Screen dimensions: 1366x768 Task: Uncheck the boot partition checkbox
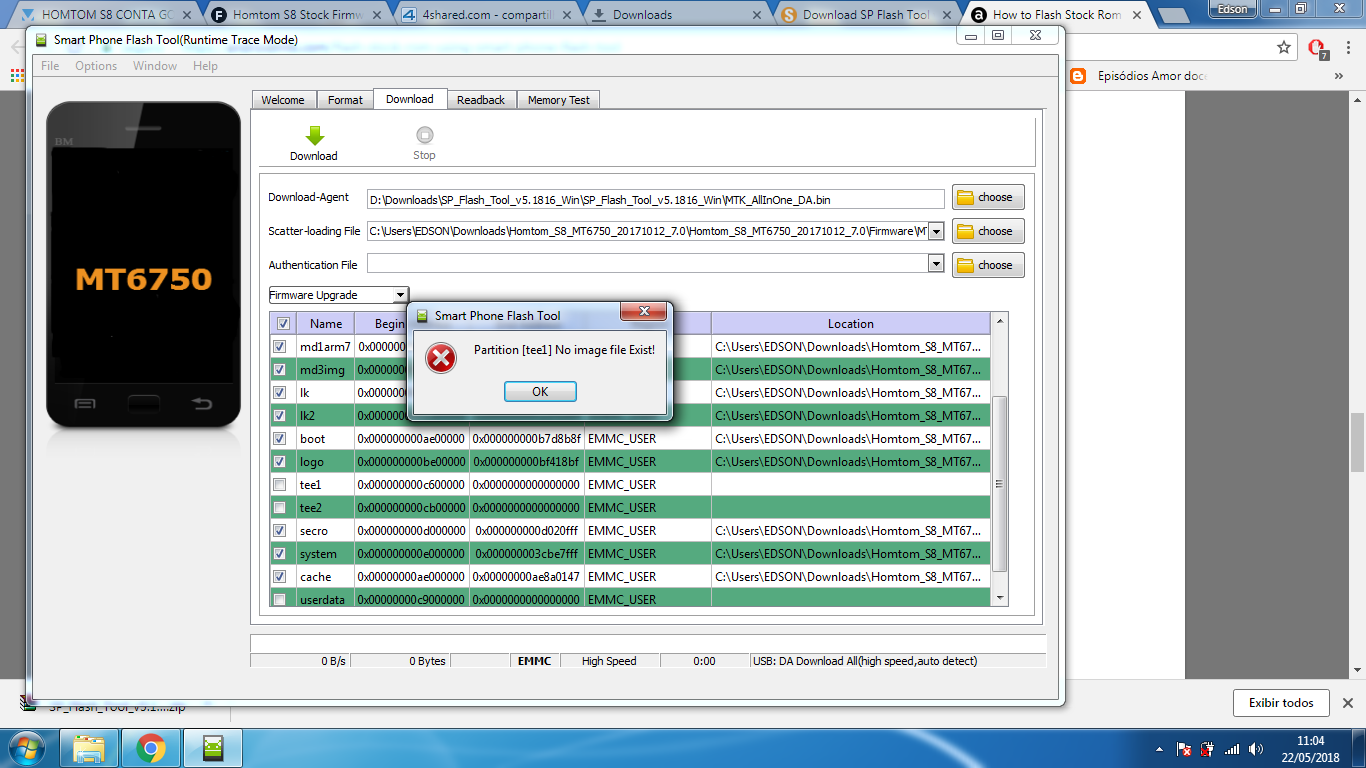[x=280, y=439]
